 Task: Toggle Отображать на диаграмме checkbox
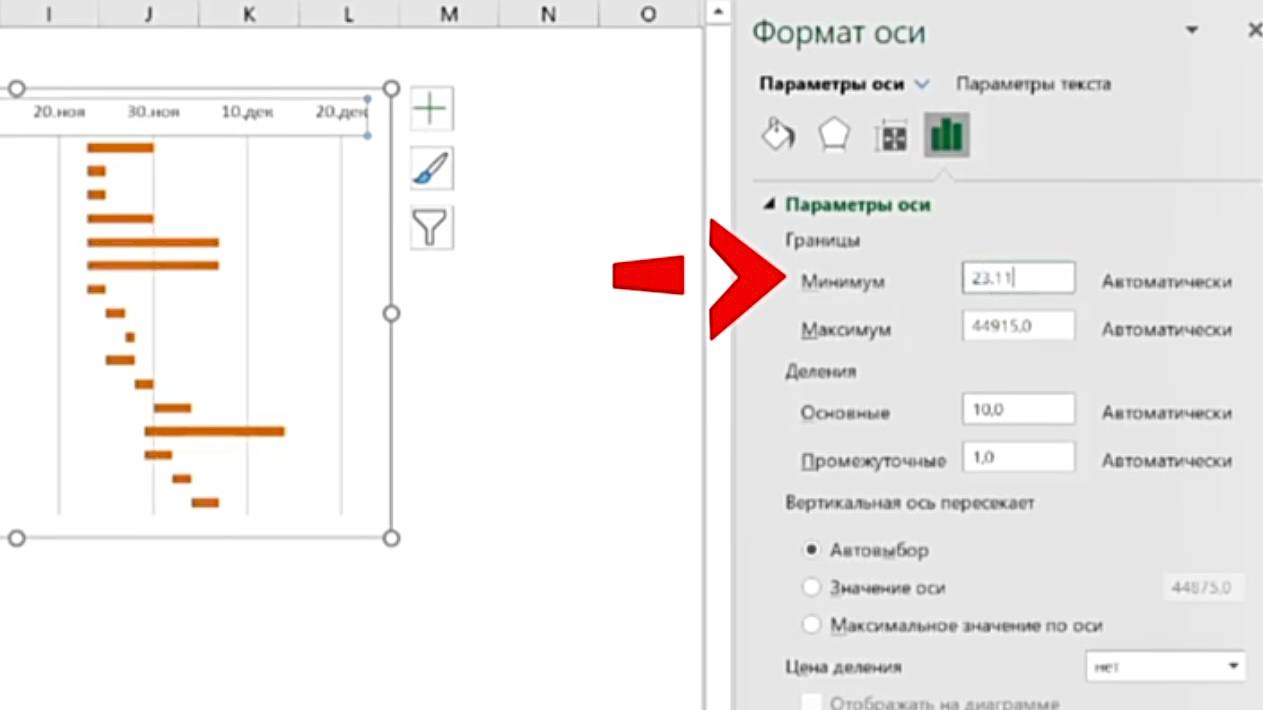coord(812,702)
